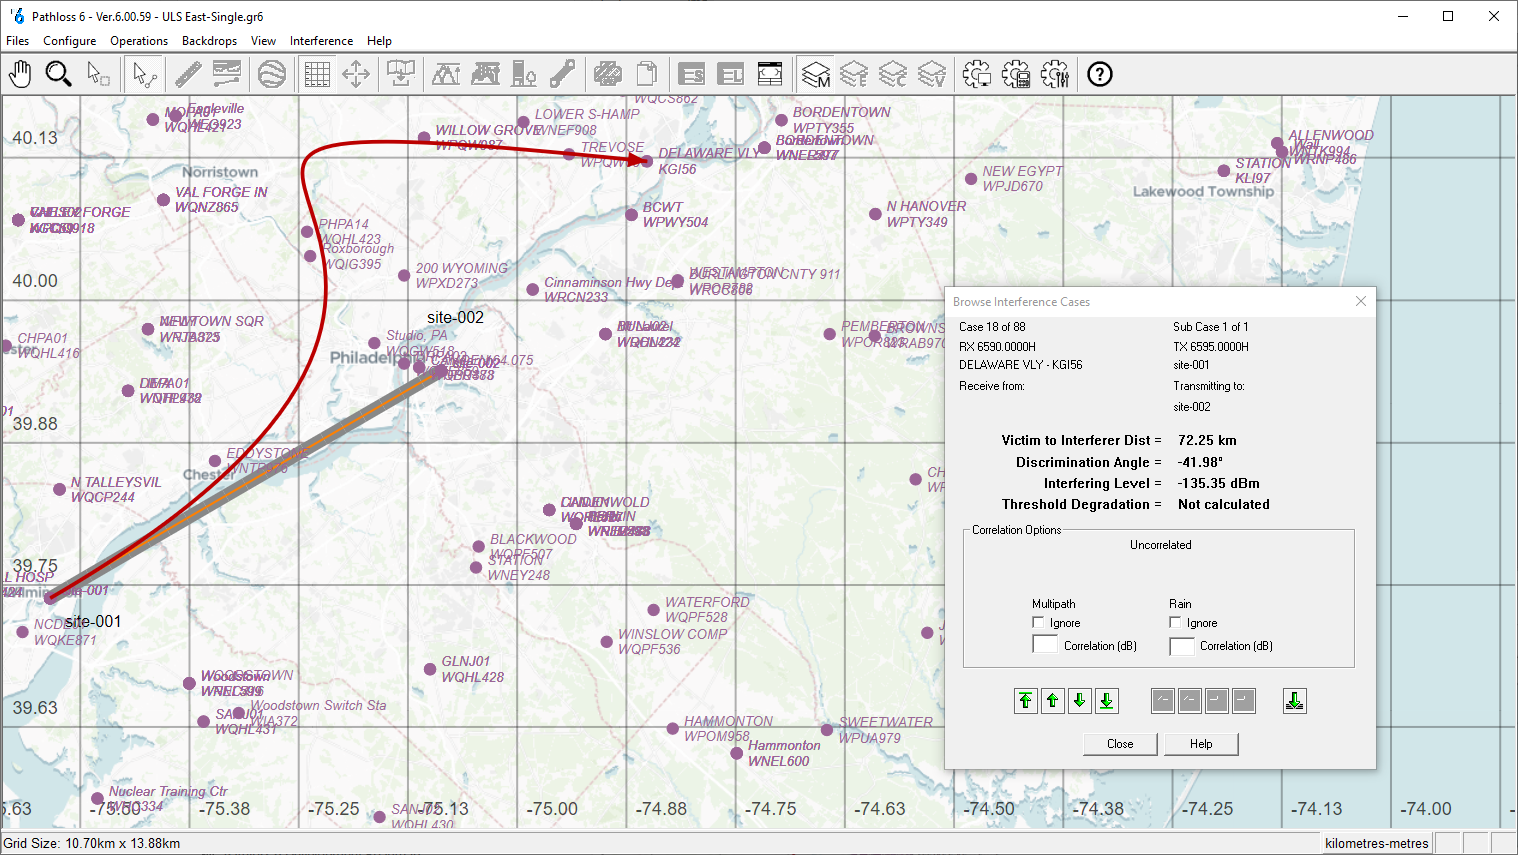Jump to last interference case arrow
1518x855 pixels.
click(x=1106, y=701)
